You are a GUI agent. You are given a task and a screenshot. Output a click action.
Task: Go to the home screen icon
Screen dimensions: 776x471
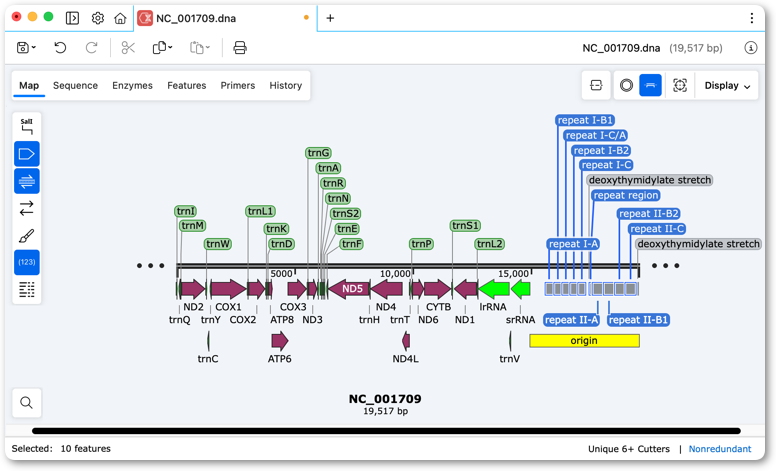[x=120, y=18]
